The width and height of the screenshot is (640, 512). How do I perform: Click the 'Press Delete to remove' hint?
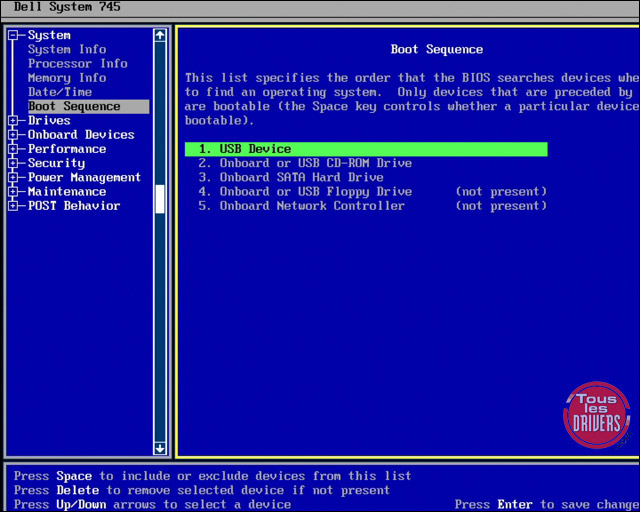pyautogui.click(x=202, y=490)
